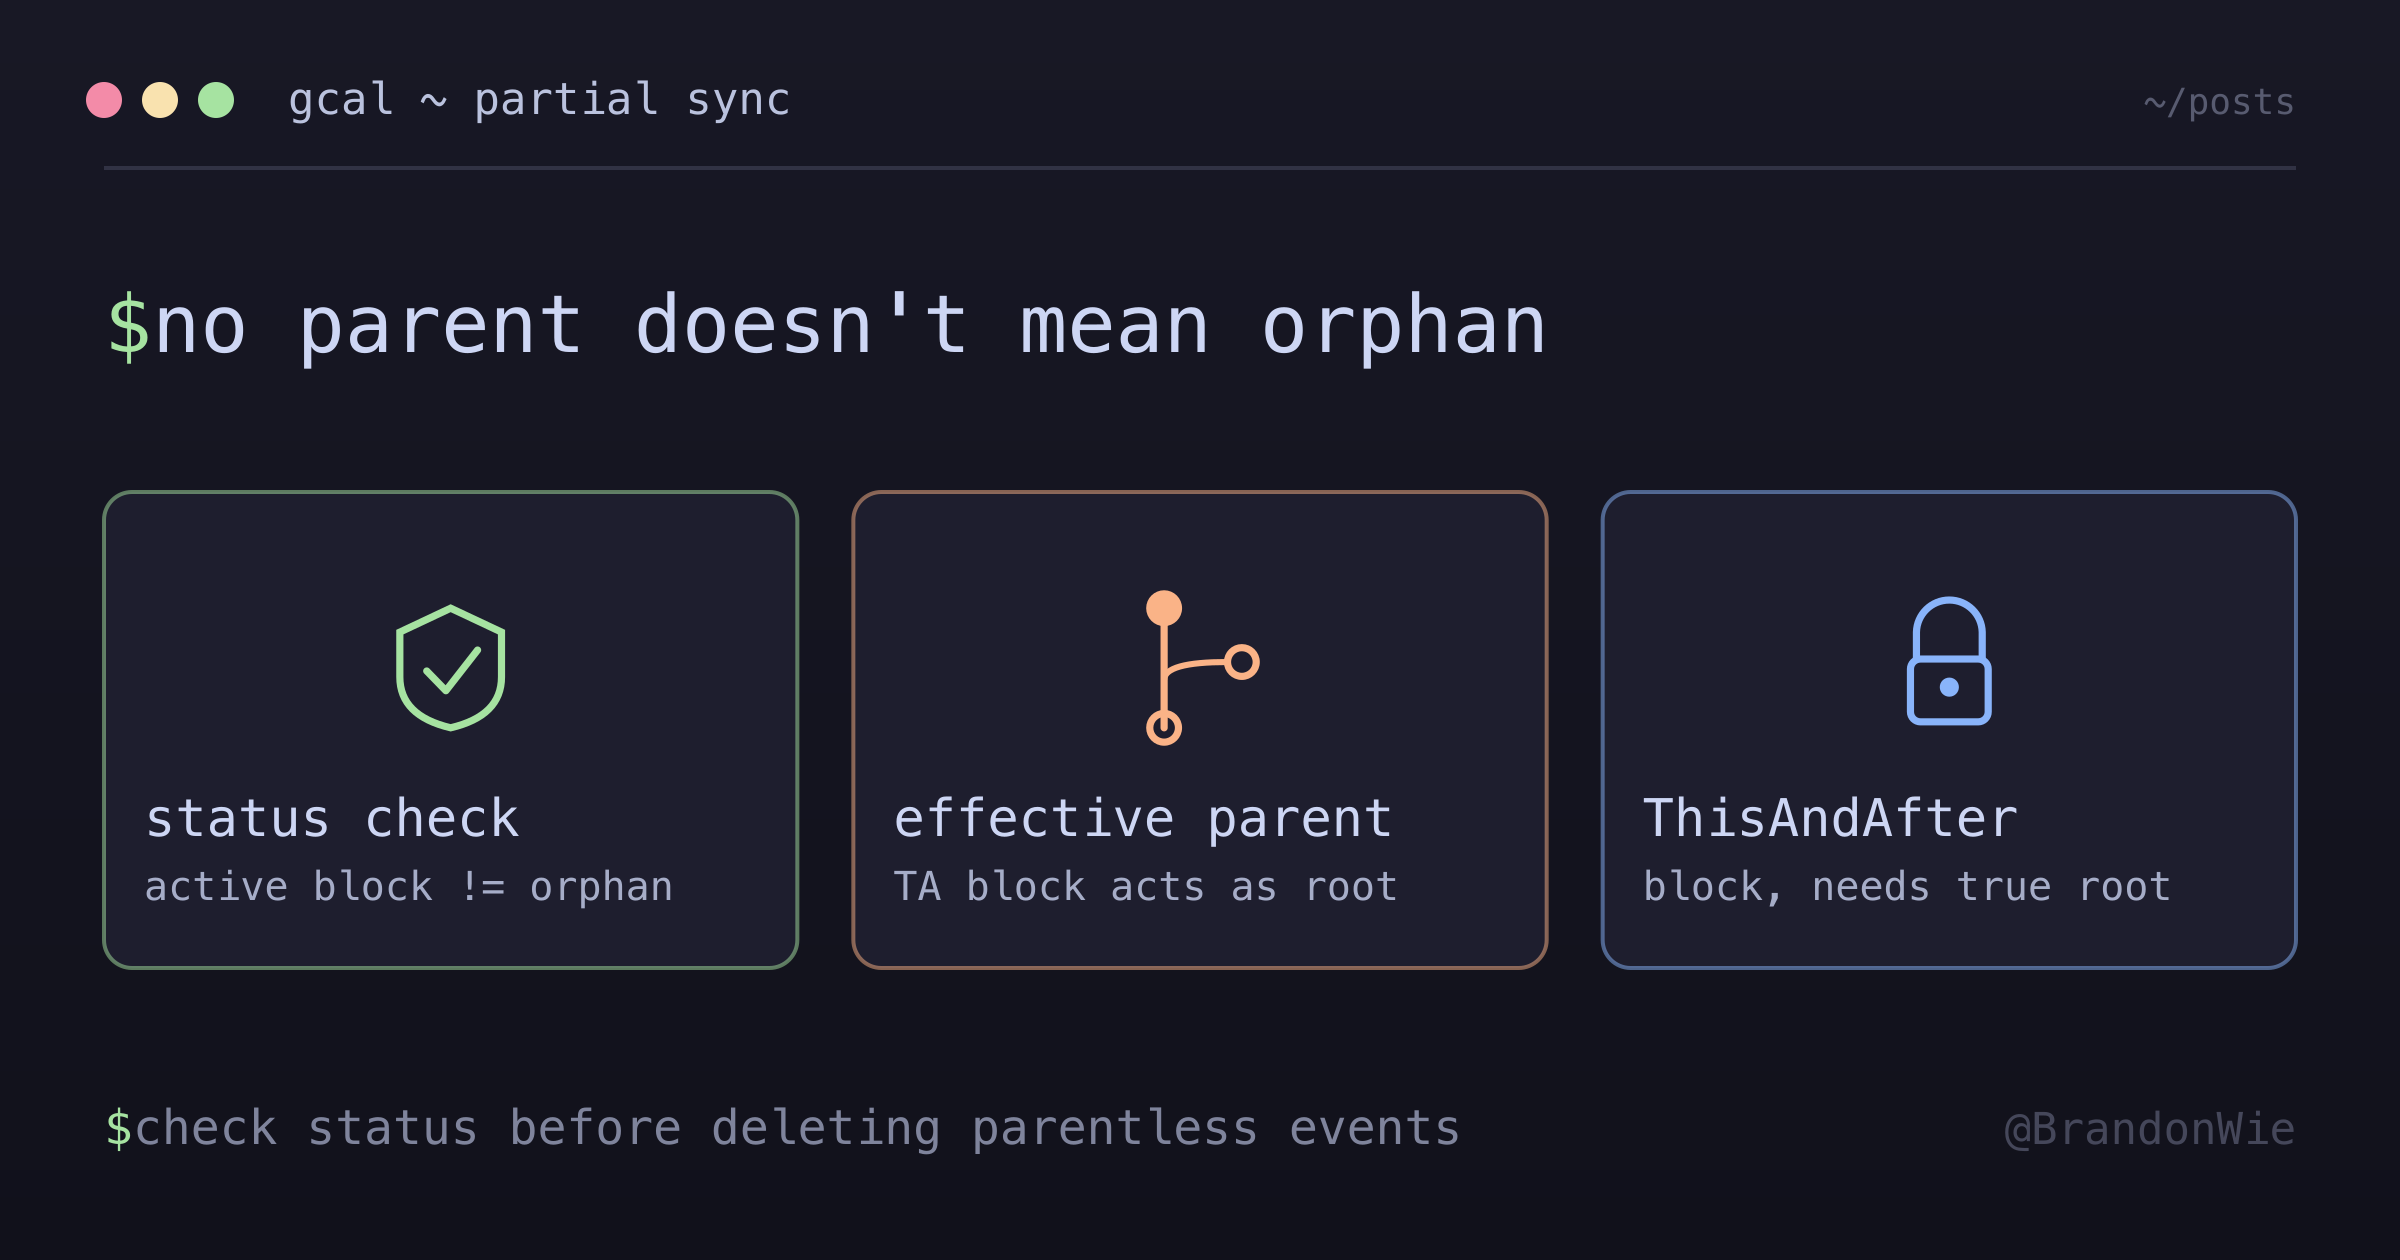Click the green window dot
This screenshot has width=2400, height=1260.
pos(216,100)
